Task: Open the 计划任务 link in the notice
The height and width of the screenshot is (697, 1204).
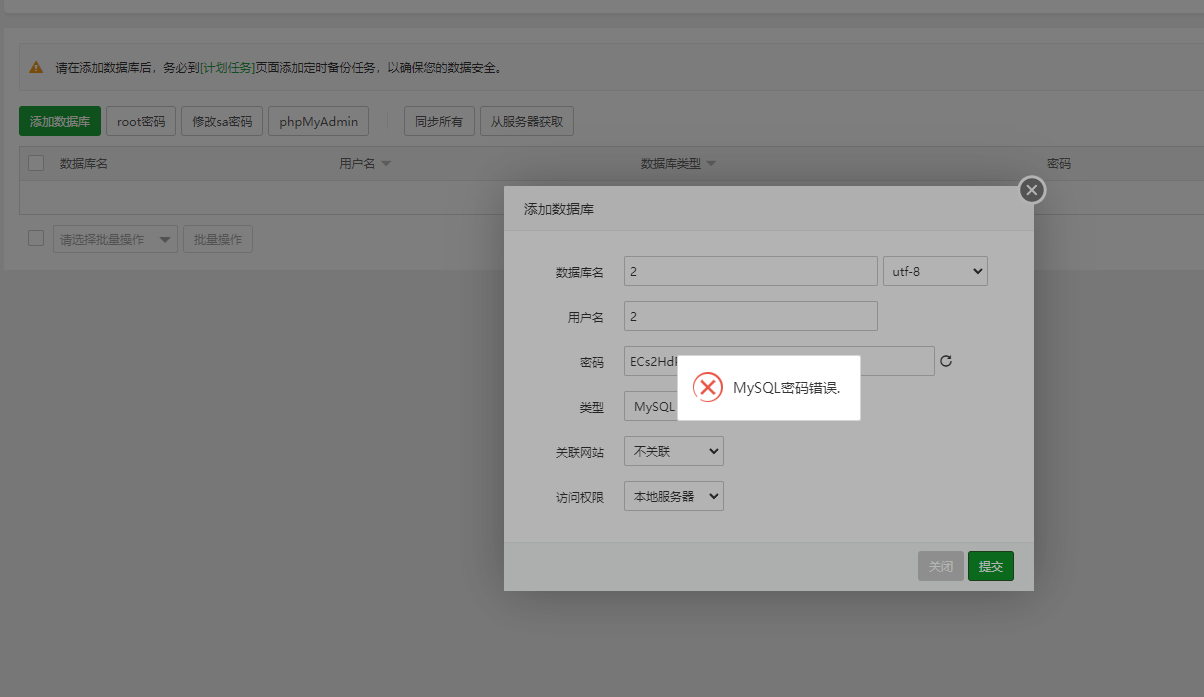Action: coord(227,68)
